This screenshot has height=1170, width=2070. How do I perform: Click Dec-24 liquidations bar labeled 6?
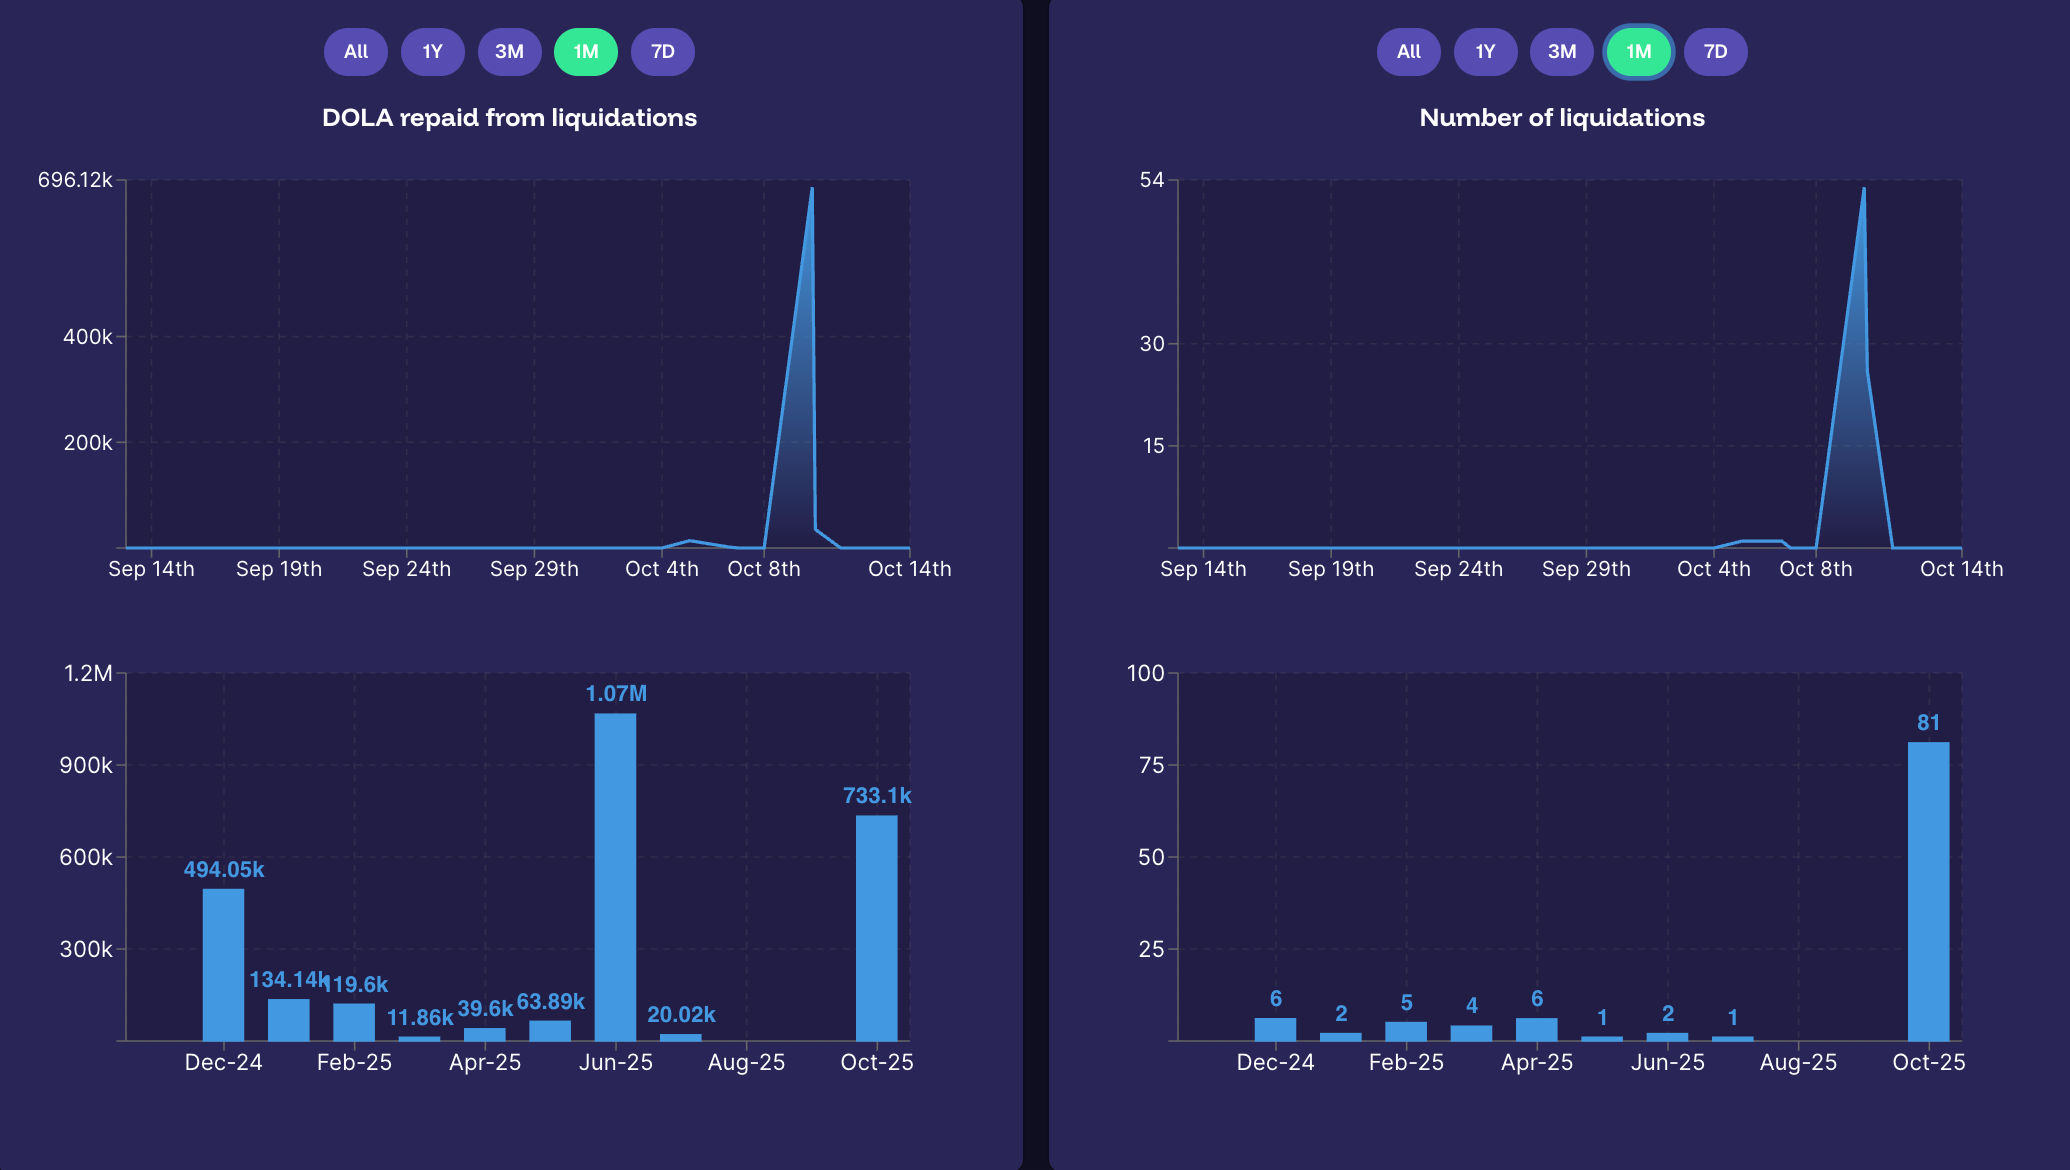(x=1275, y=1029)
